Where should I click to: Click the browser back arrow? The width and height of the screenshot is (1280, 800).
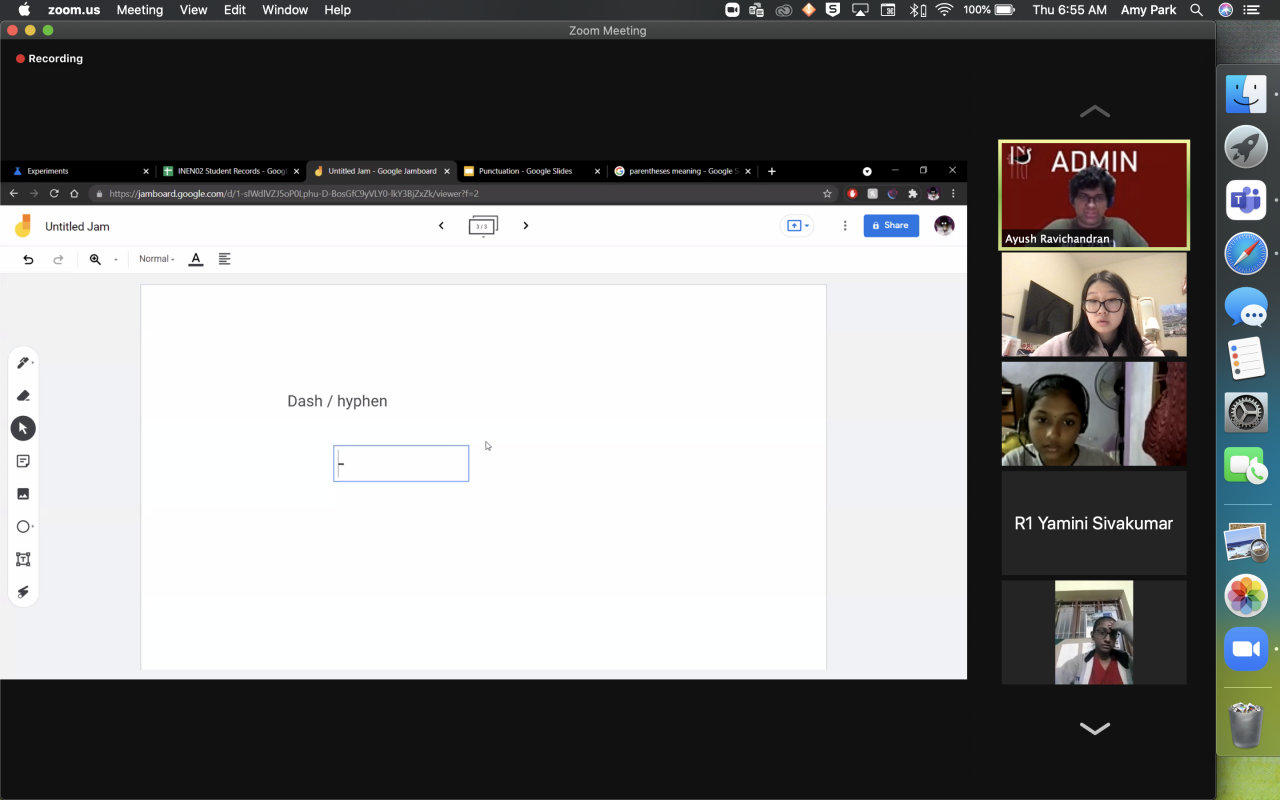point(13,194)
